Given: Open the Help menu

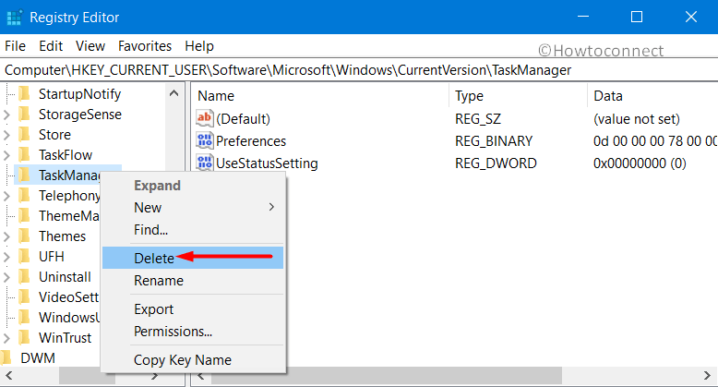Looking at the screenshot, I should click(x=199, y=46).
